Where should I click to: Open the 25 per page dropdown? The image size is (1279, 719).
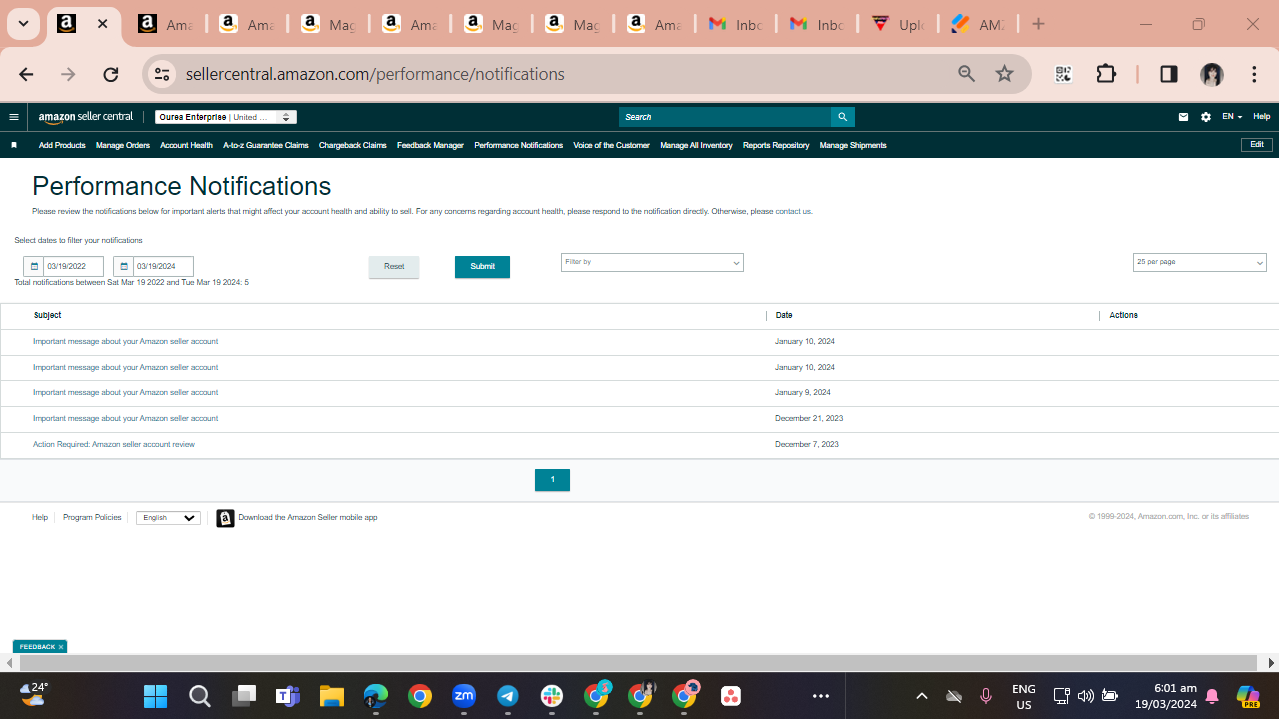1200,262
